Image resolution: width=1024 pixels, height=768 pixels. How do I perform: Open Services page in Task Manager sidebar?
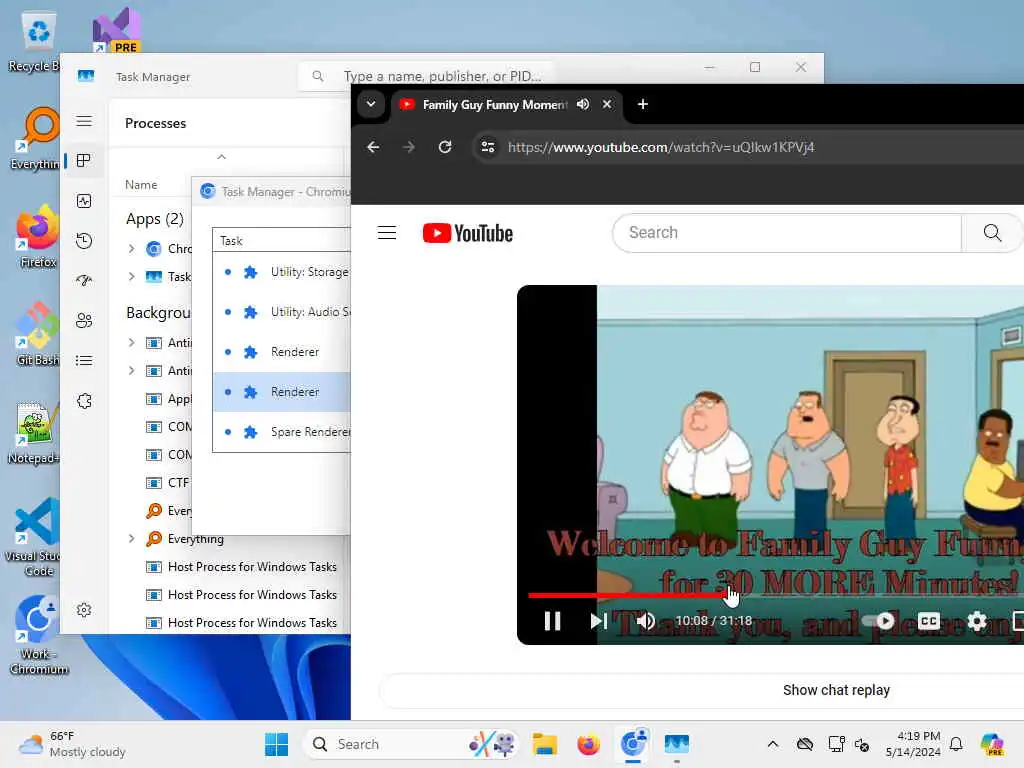point(84,401)
